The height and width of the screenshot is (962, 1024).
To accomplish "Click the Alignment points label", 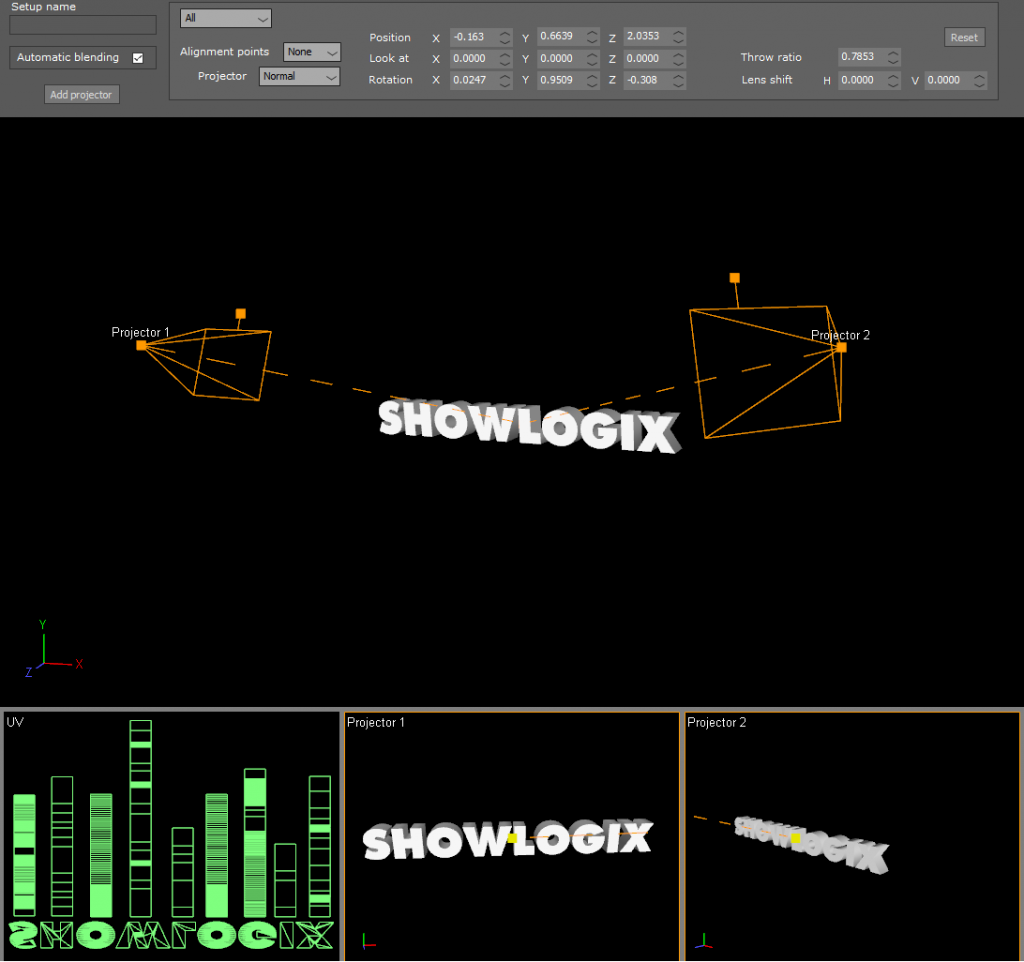I will coord(224,52).
